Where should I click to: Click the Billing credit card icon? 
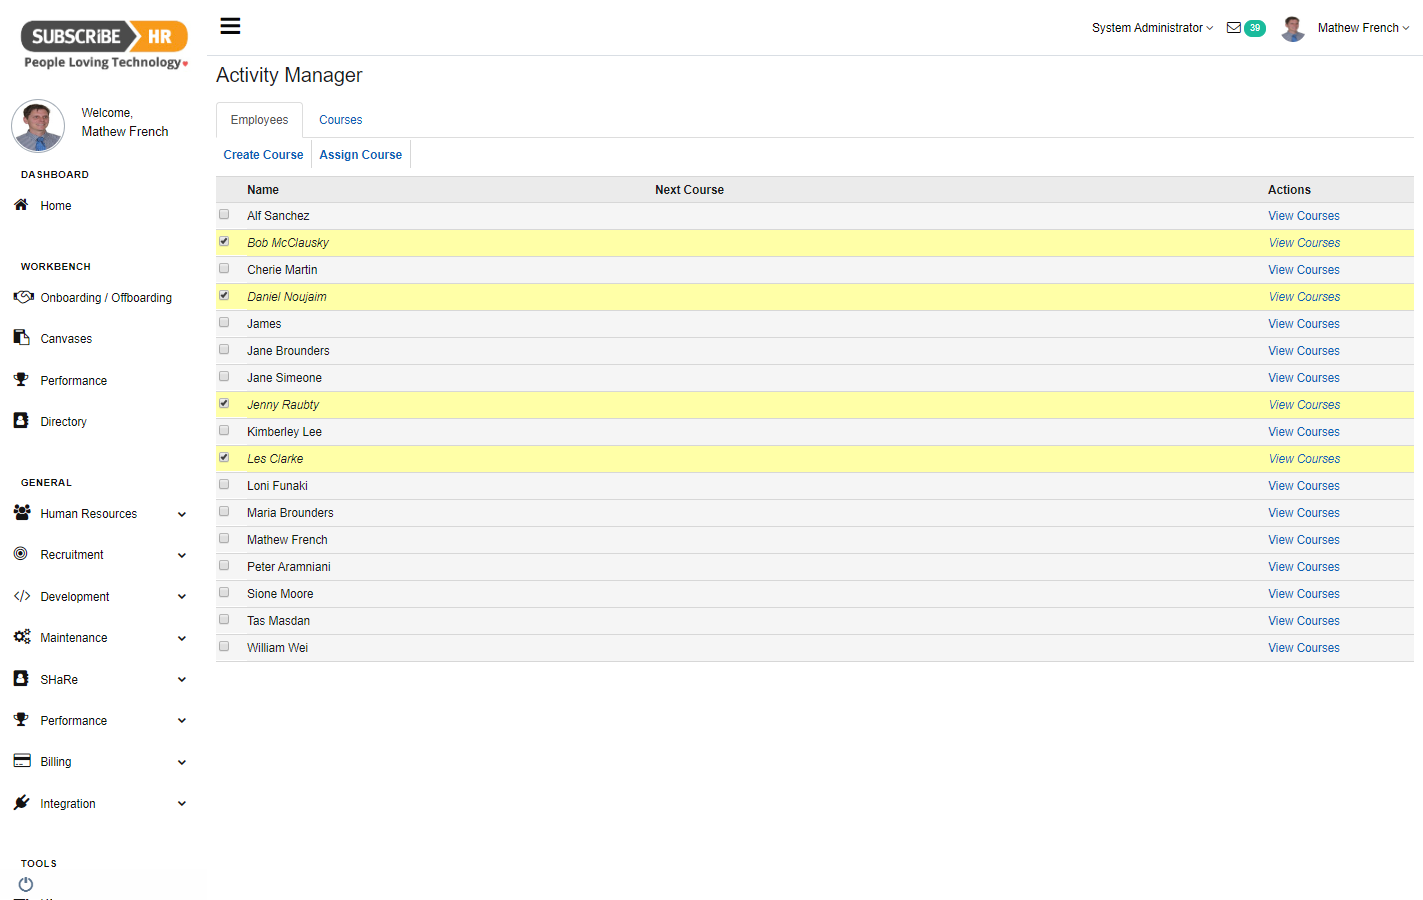coord(22,761)
